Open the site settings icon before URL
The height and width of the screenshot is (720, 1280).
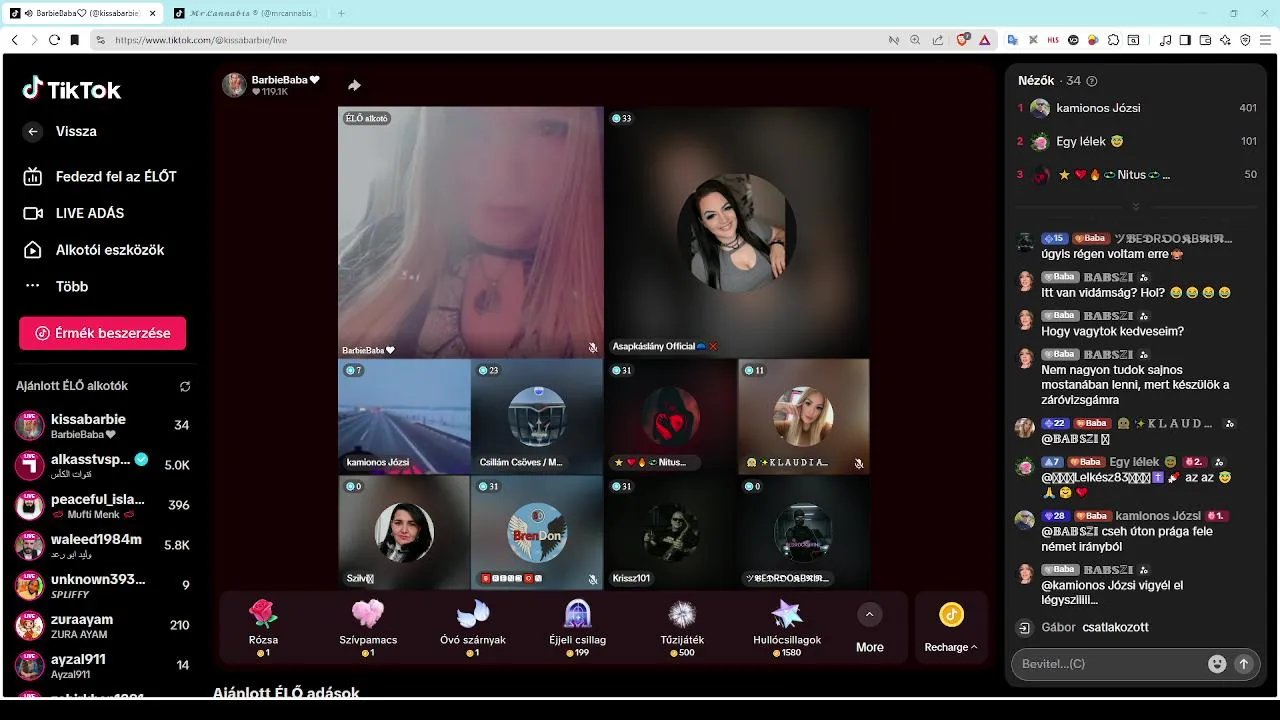100,40
